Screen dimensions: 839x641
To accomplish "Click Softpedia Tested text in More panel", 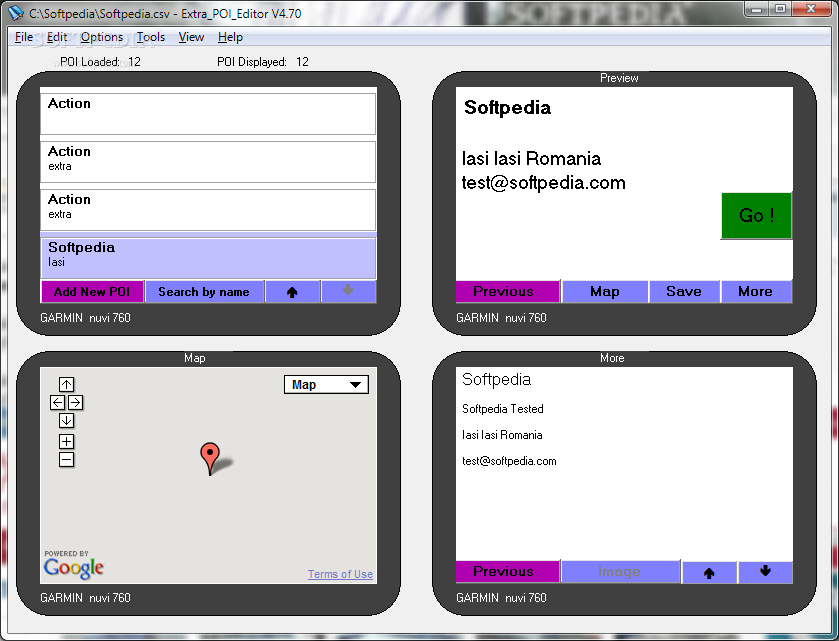I will (x=502, y=409).
